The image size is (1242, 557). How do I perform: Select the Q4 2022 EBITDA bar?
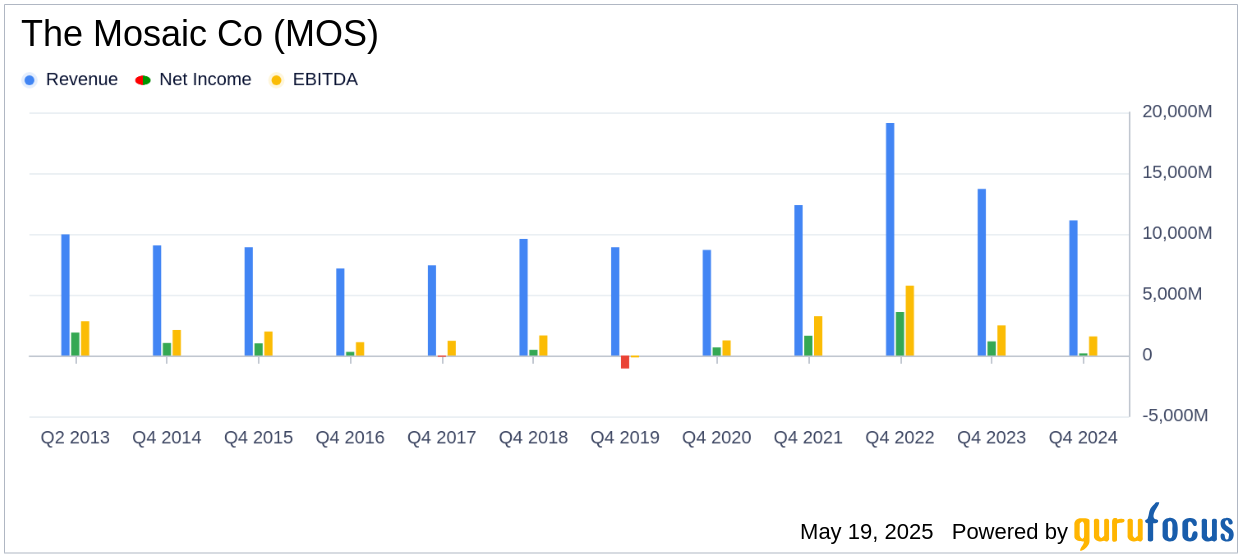click(910, 321)
